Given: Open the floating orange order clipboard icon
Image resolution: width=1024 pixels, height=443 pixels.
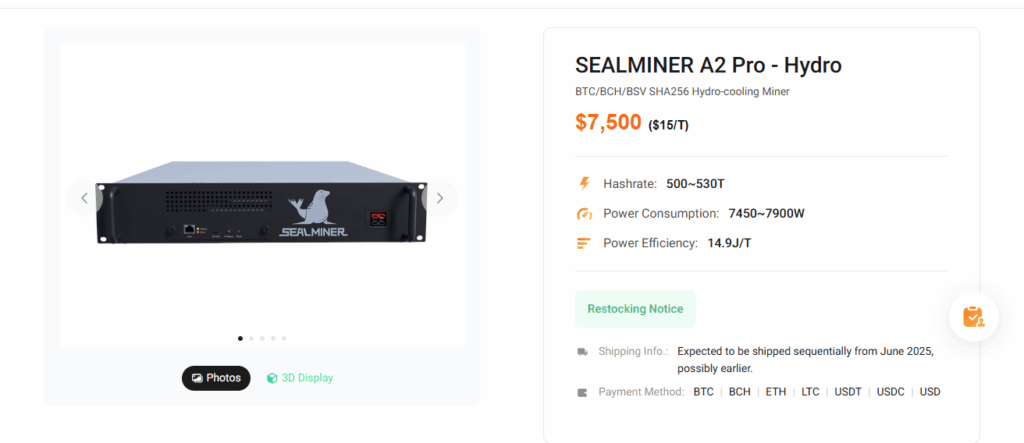Looking at the screenshot, I should click(973, 316).
